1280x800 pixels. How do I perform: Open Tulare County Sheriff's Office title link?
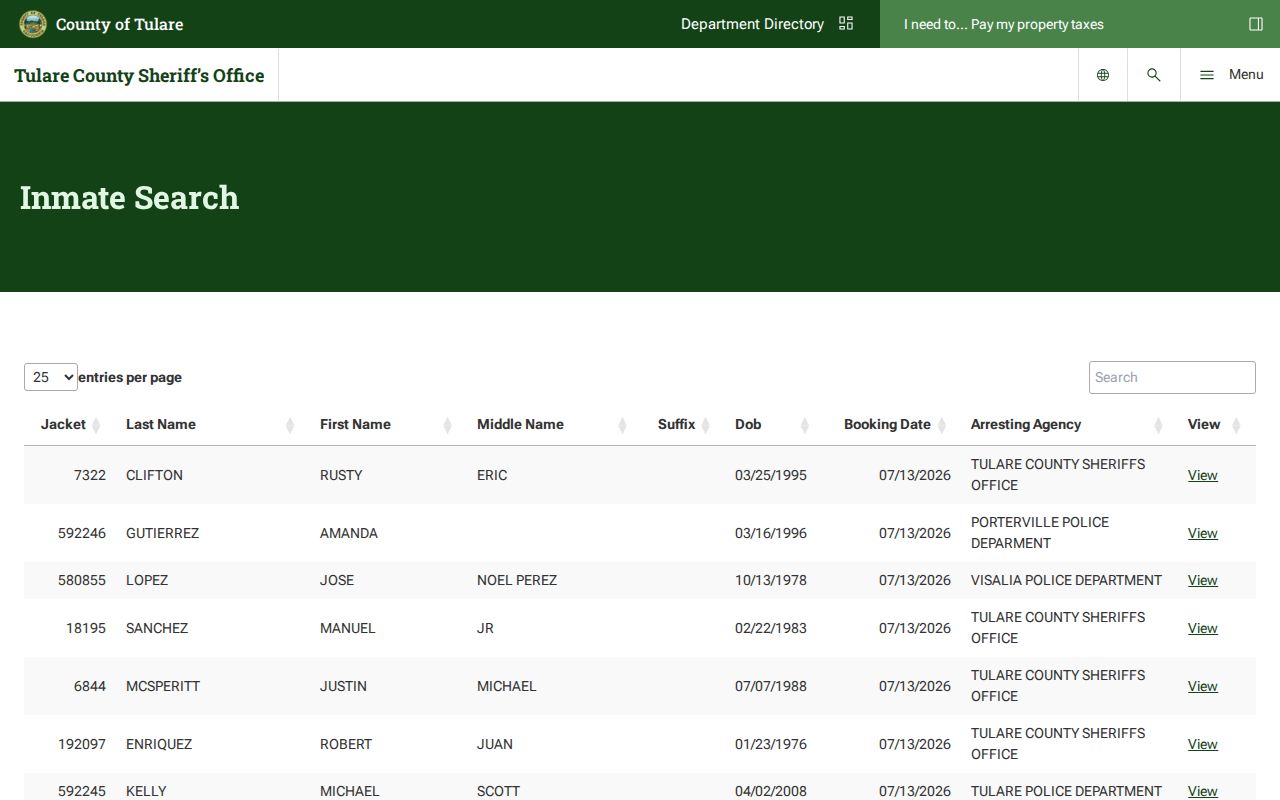point(139,75)
